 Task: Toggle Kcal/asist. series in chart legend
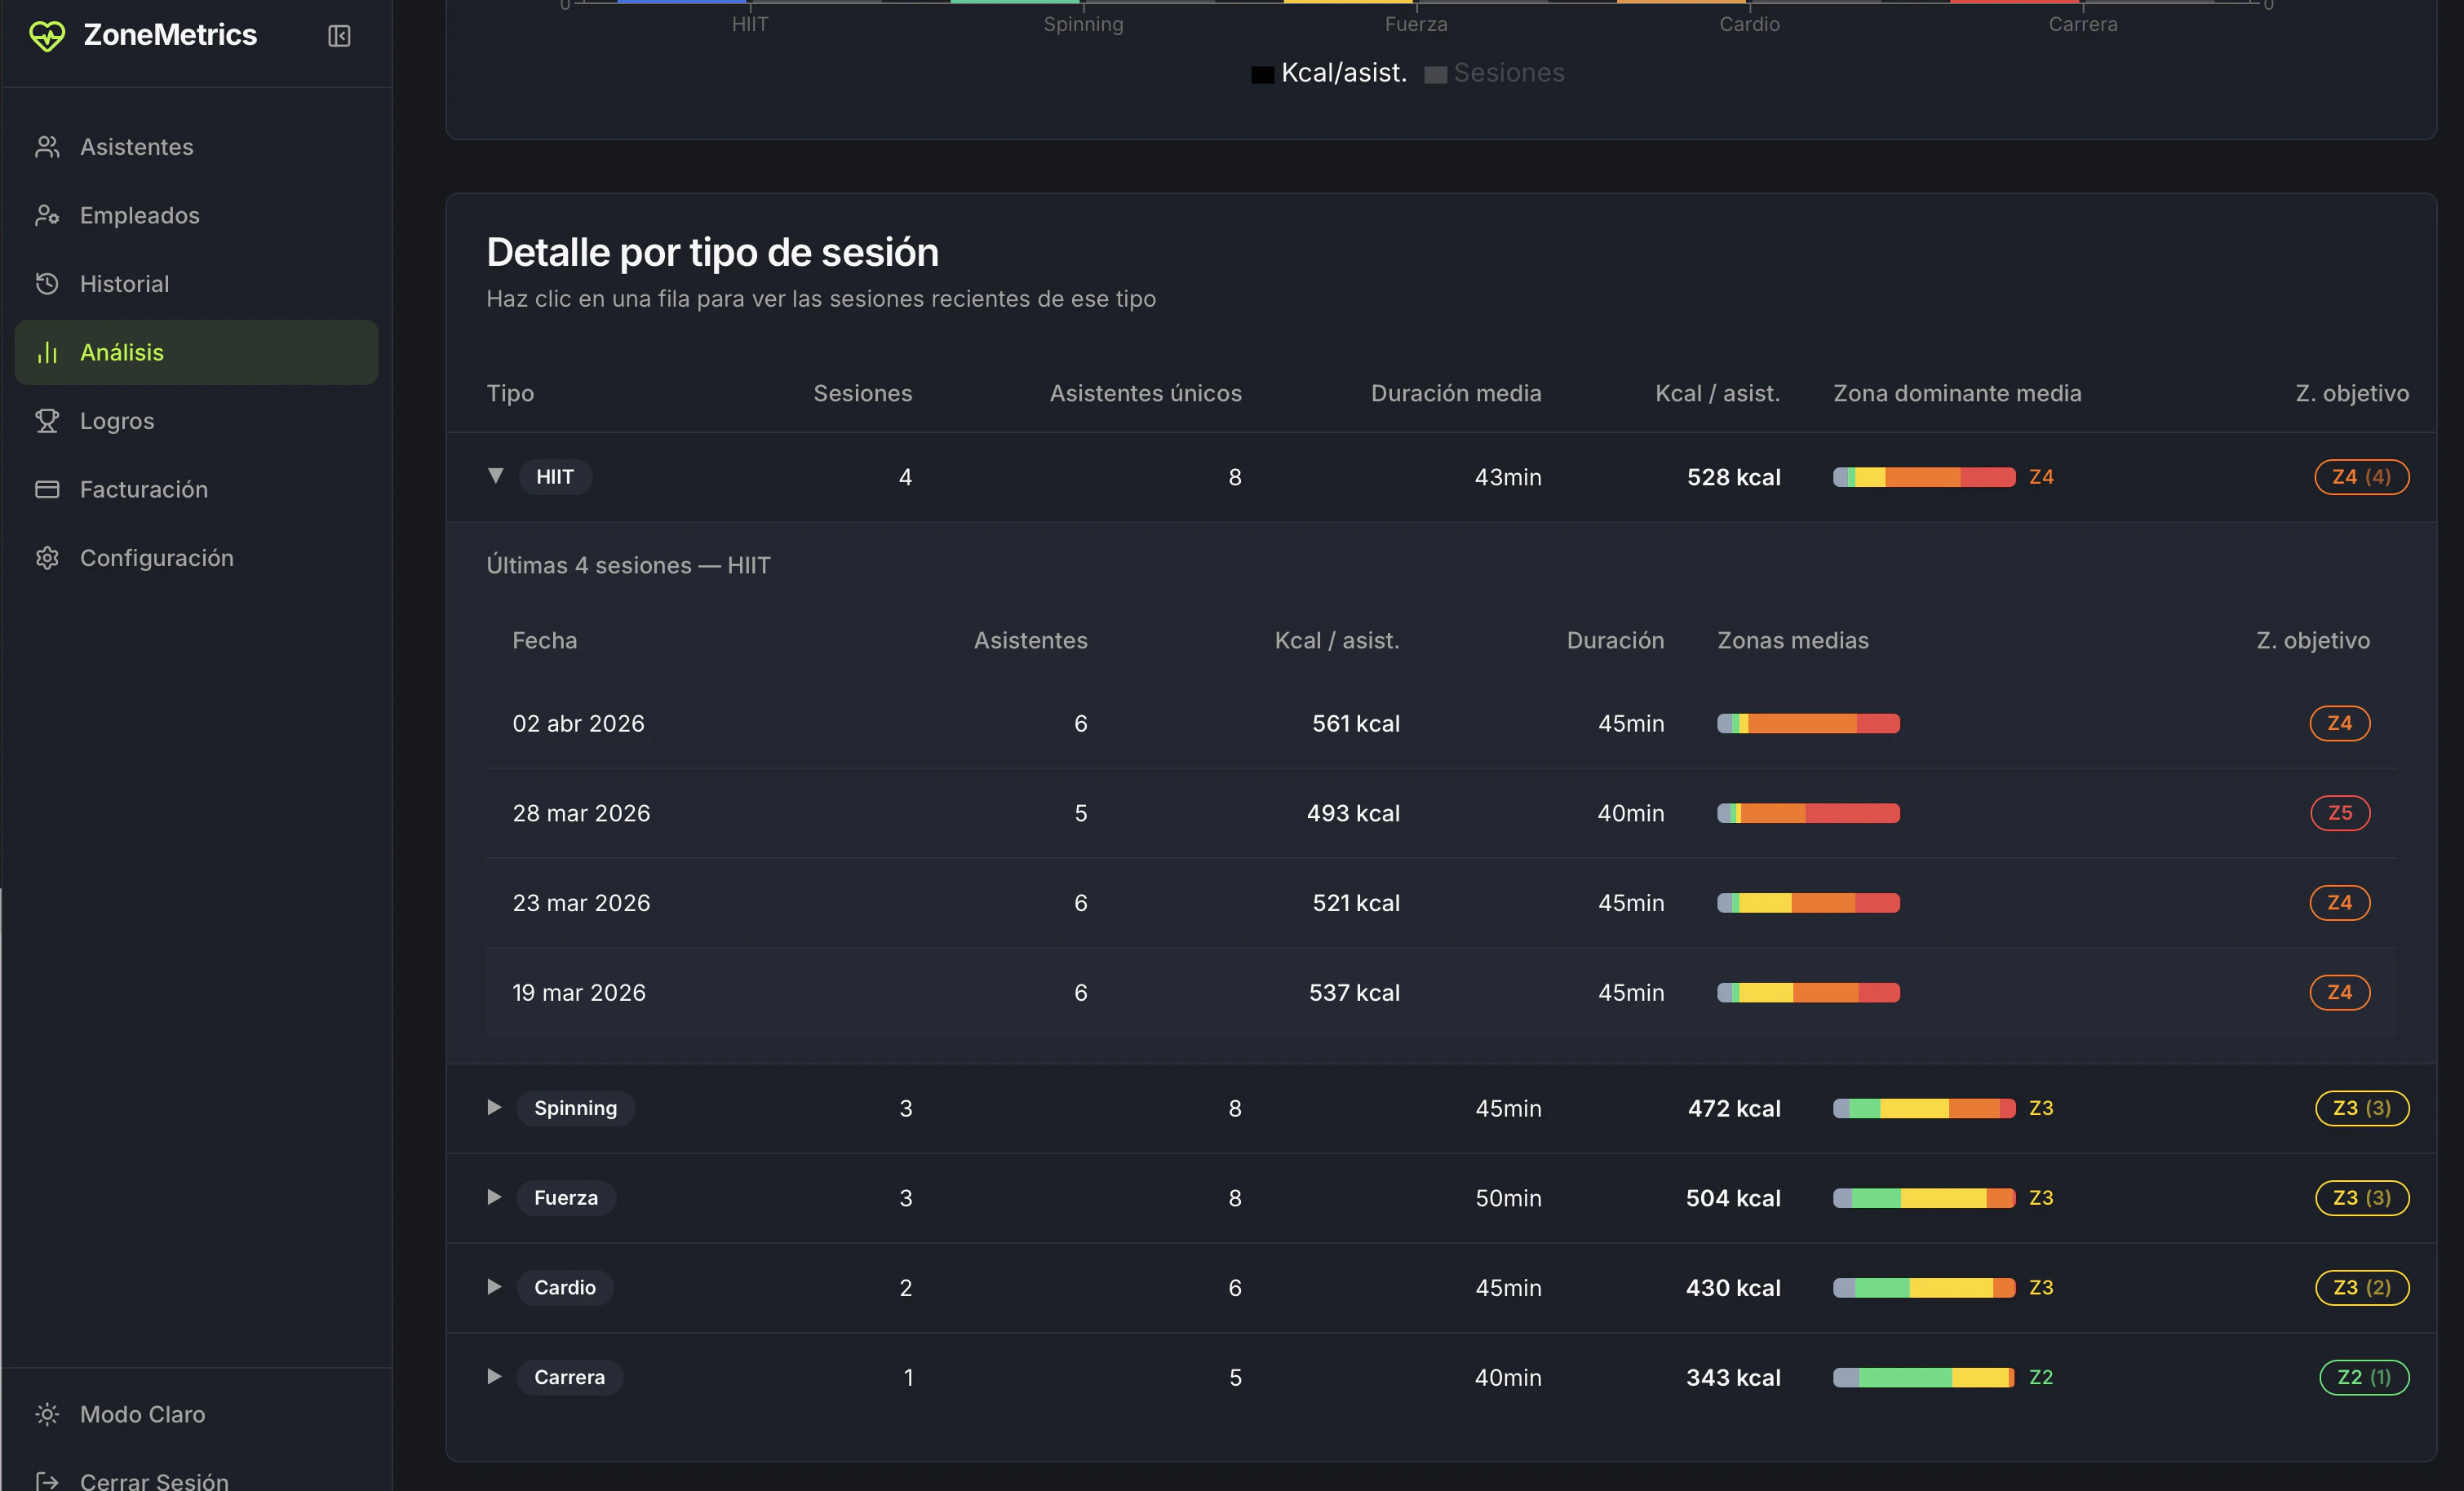[1328, 73]
